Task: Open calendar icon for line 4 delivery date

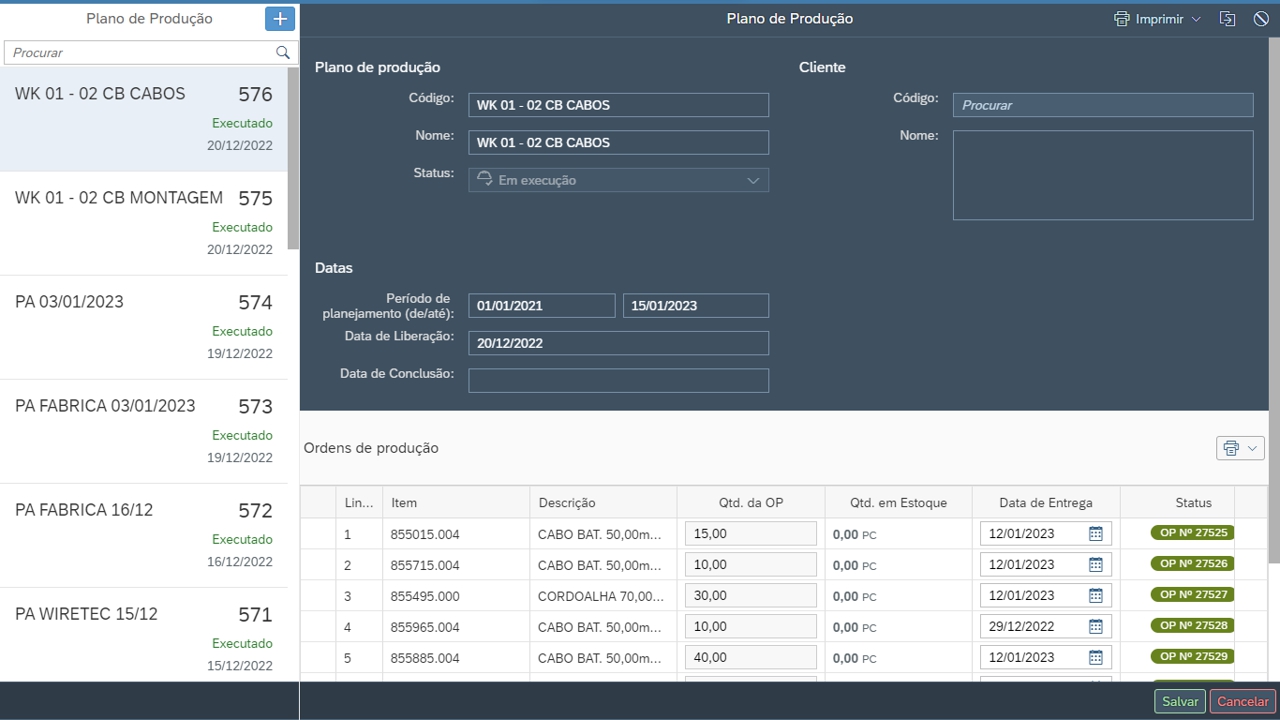Action: point(1095,627)
